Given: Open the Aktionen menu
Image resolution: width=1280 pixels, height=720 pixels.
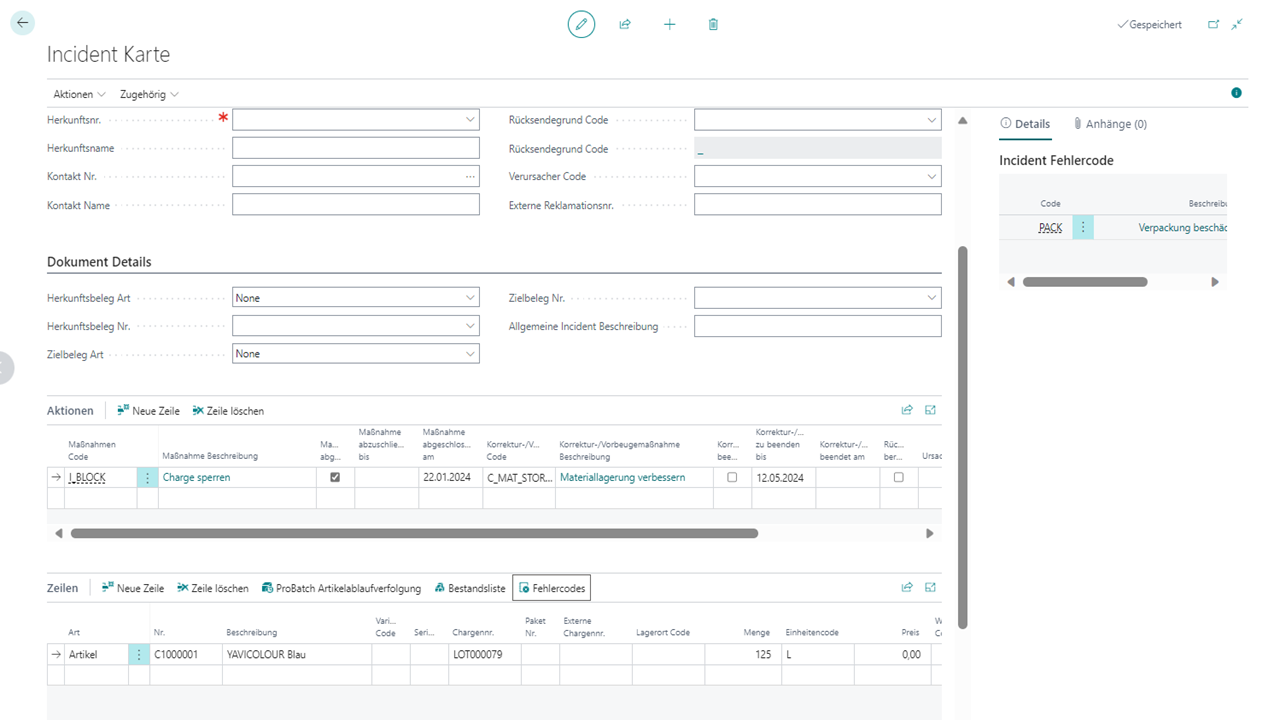Looking at the screenshot, I should click(79, 94).
